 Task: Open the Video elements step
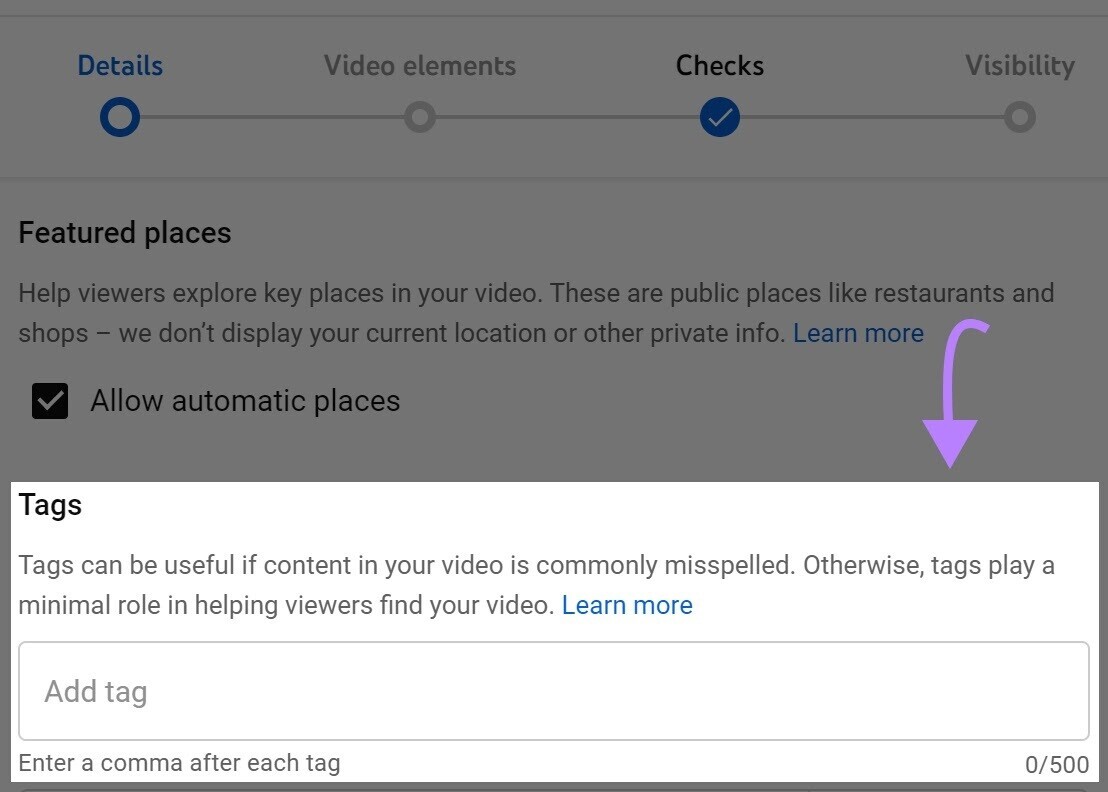pyautogui.click(x=420, y=66)
